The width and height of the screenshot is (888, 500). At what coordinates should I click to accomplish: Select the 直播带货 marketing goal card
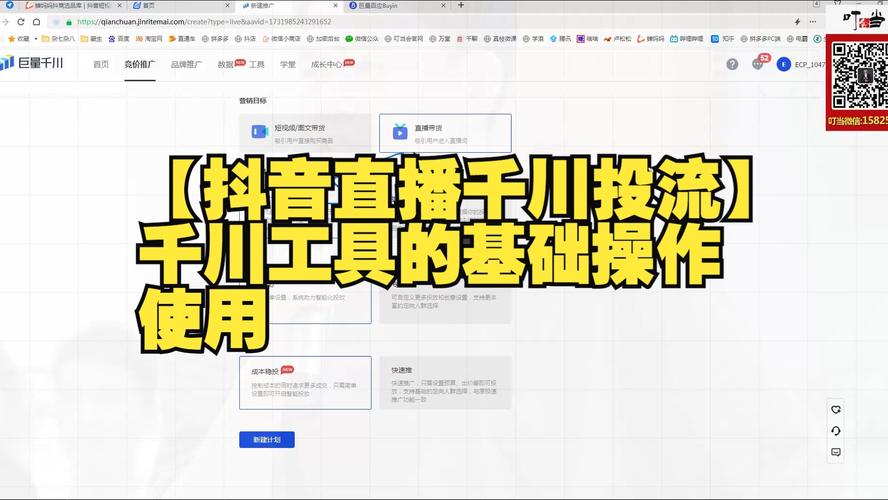445,133
